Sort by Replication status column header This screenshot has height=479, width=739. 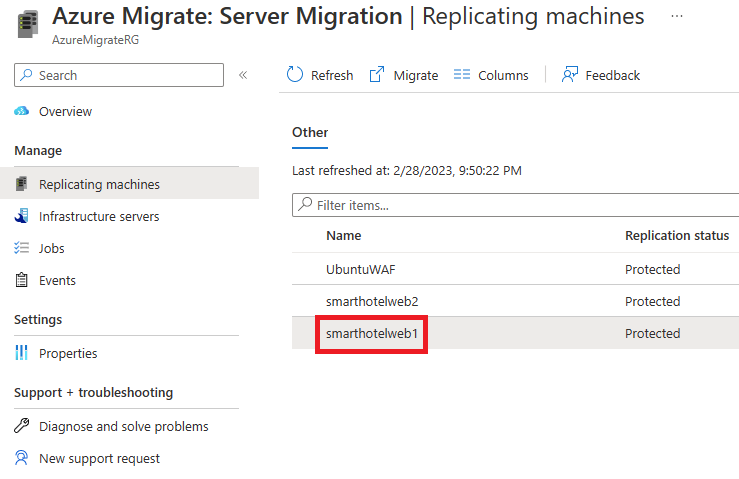coord(677,235)
